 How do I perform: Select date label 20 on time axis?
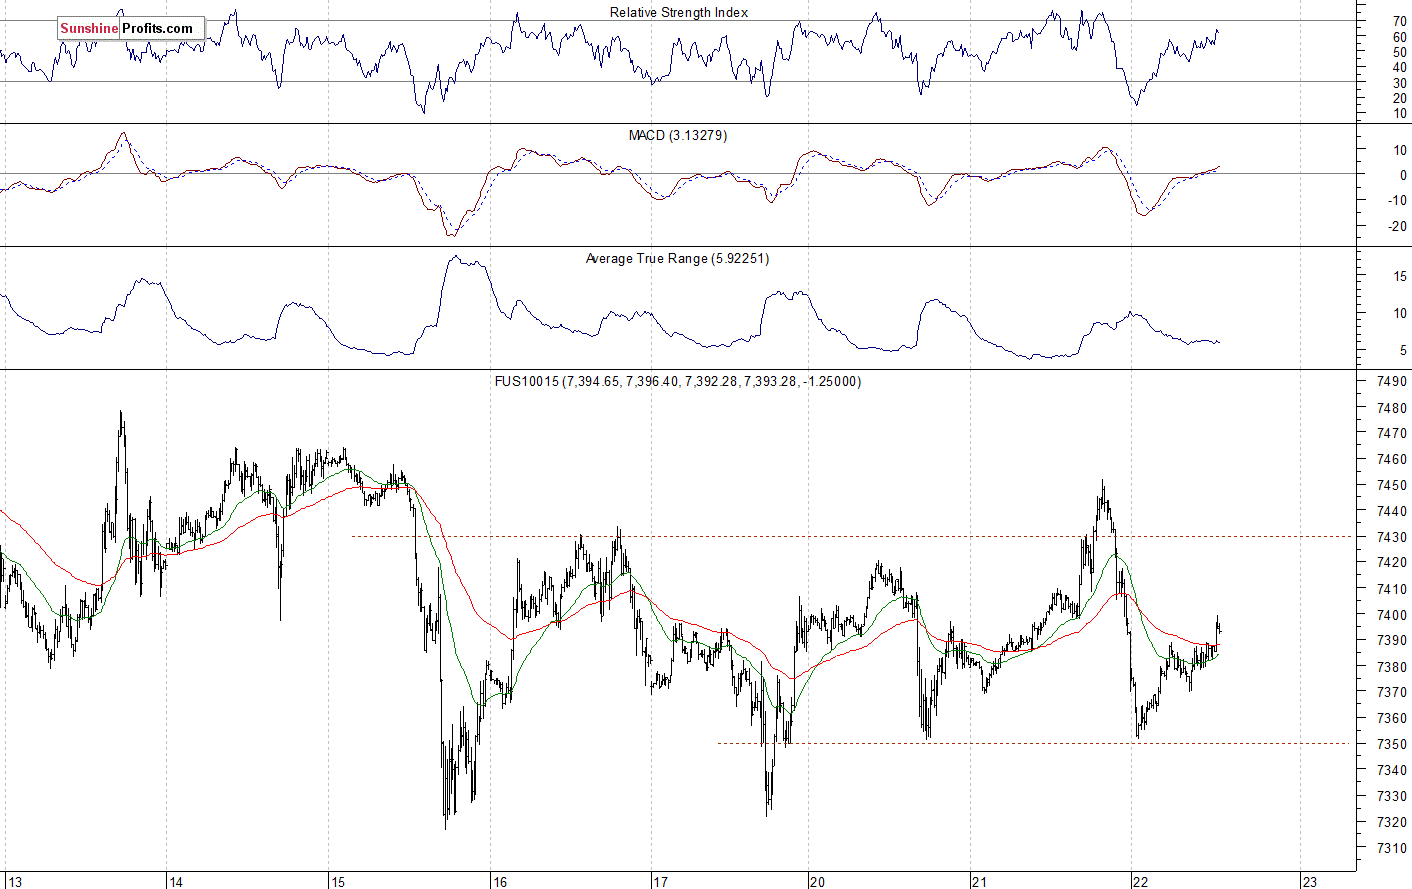click(x=818, y=882)
